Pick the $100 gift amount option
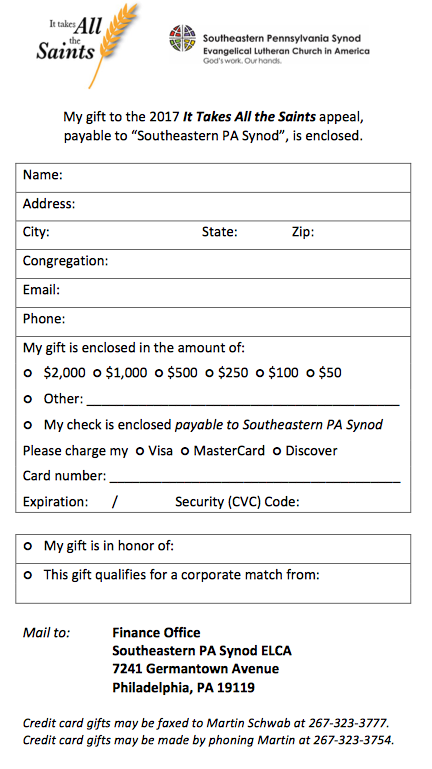The height and width of the screenshot is (769, 432). point(260,374)
